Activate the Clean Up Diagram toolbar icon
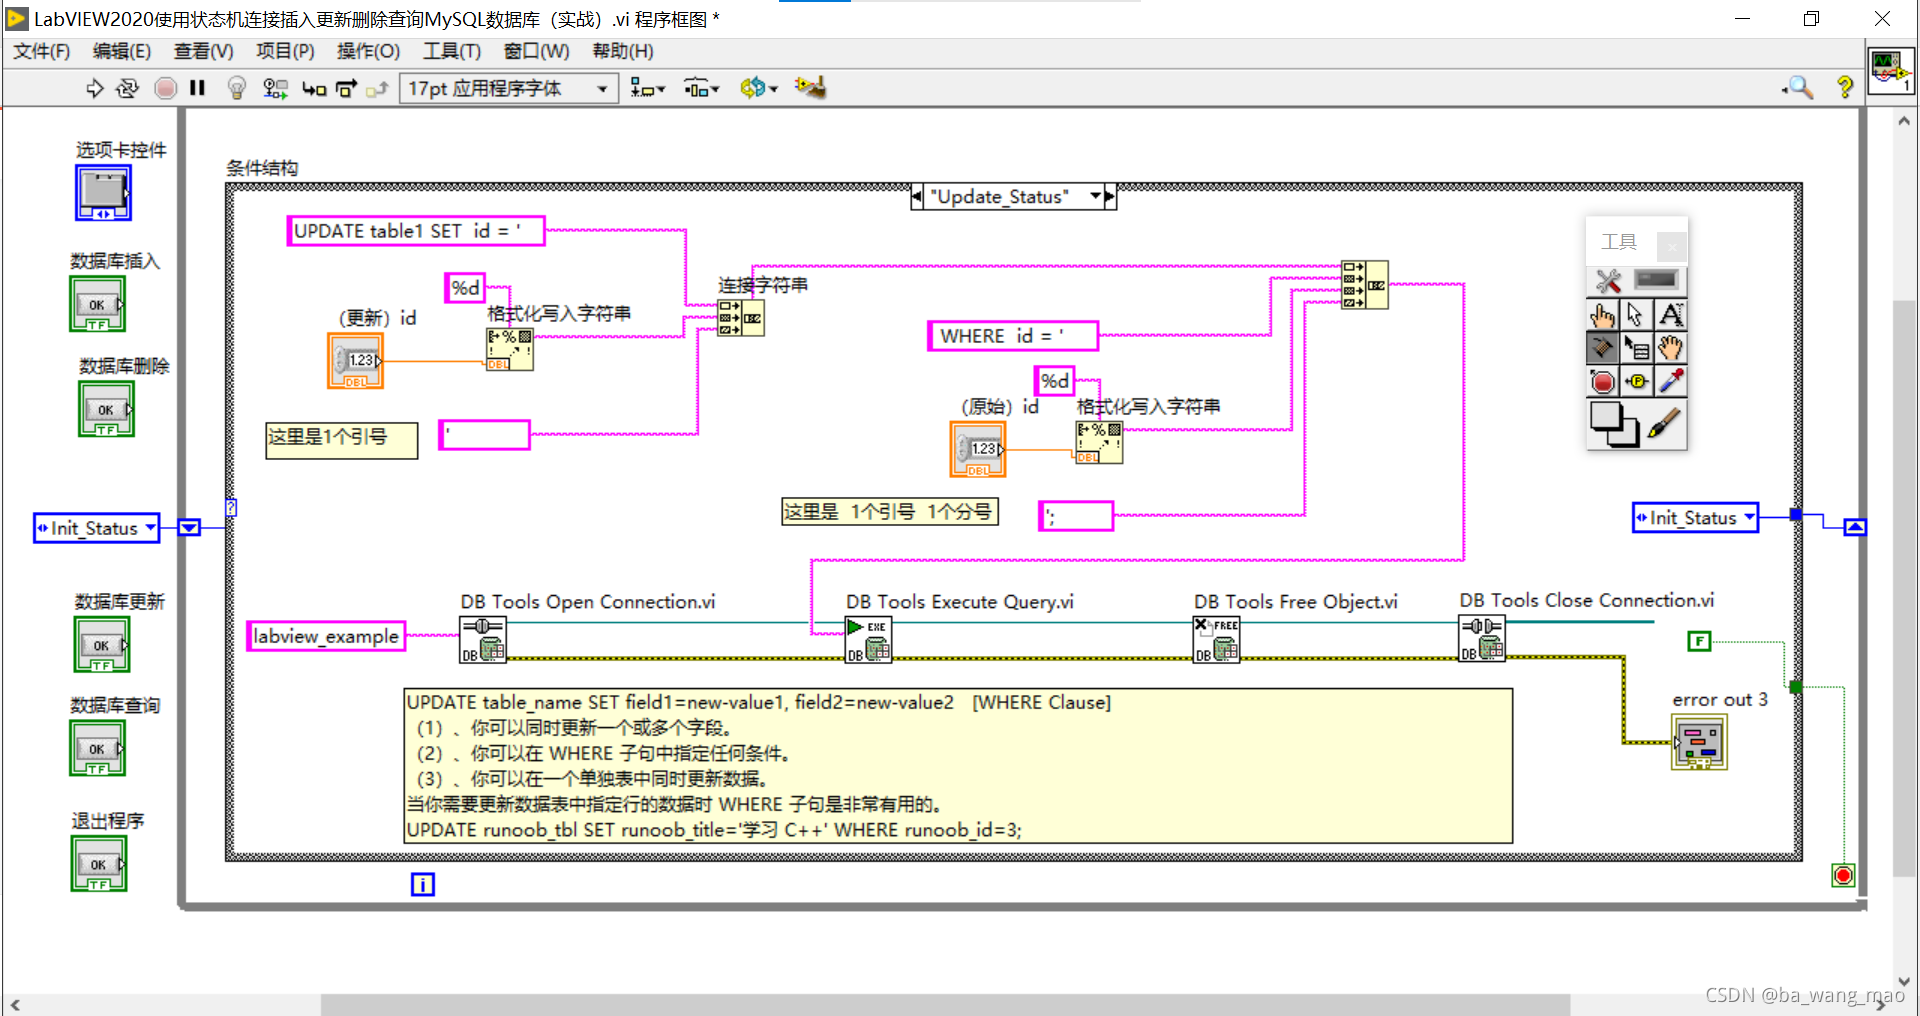1920x1016 pixels. pos(810,88)
